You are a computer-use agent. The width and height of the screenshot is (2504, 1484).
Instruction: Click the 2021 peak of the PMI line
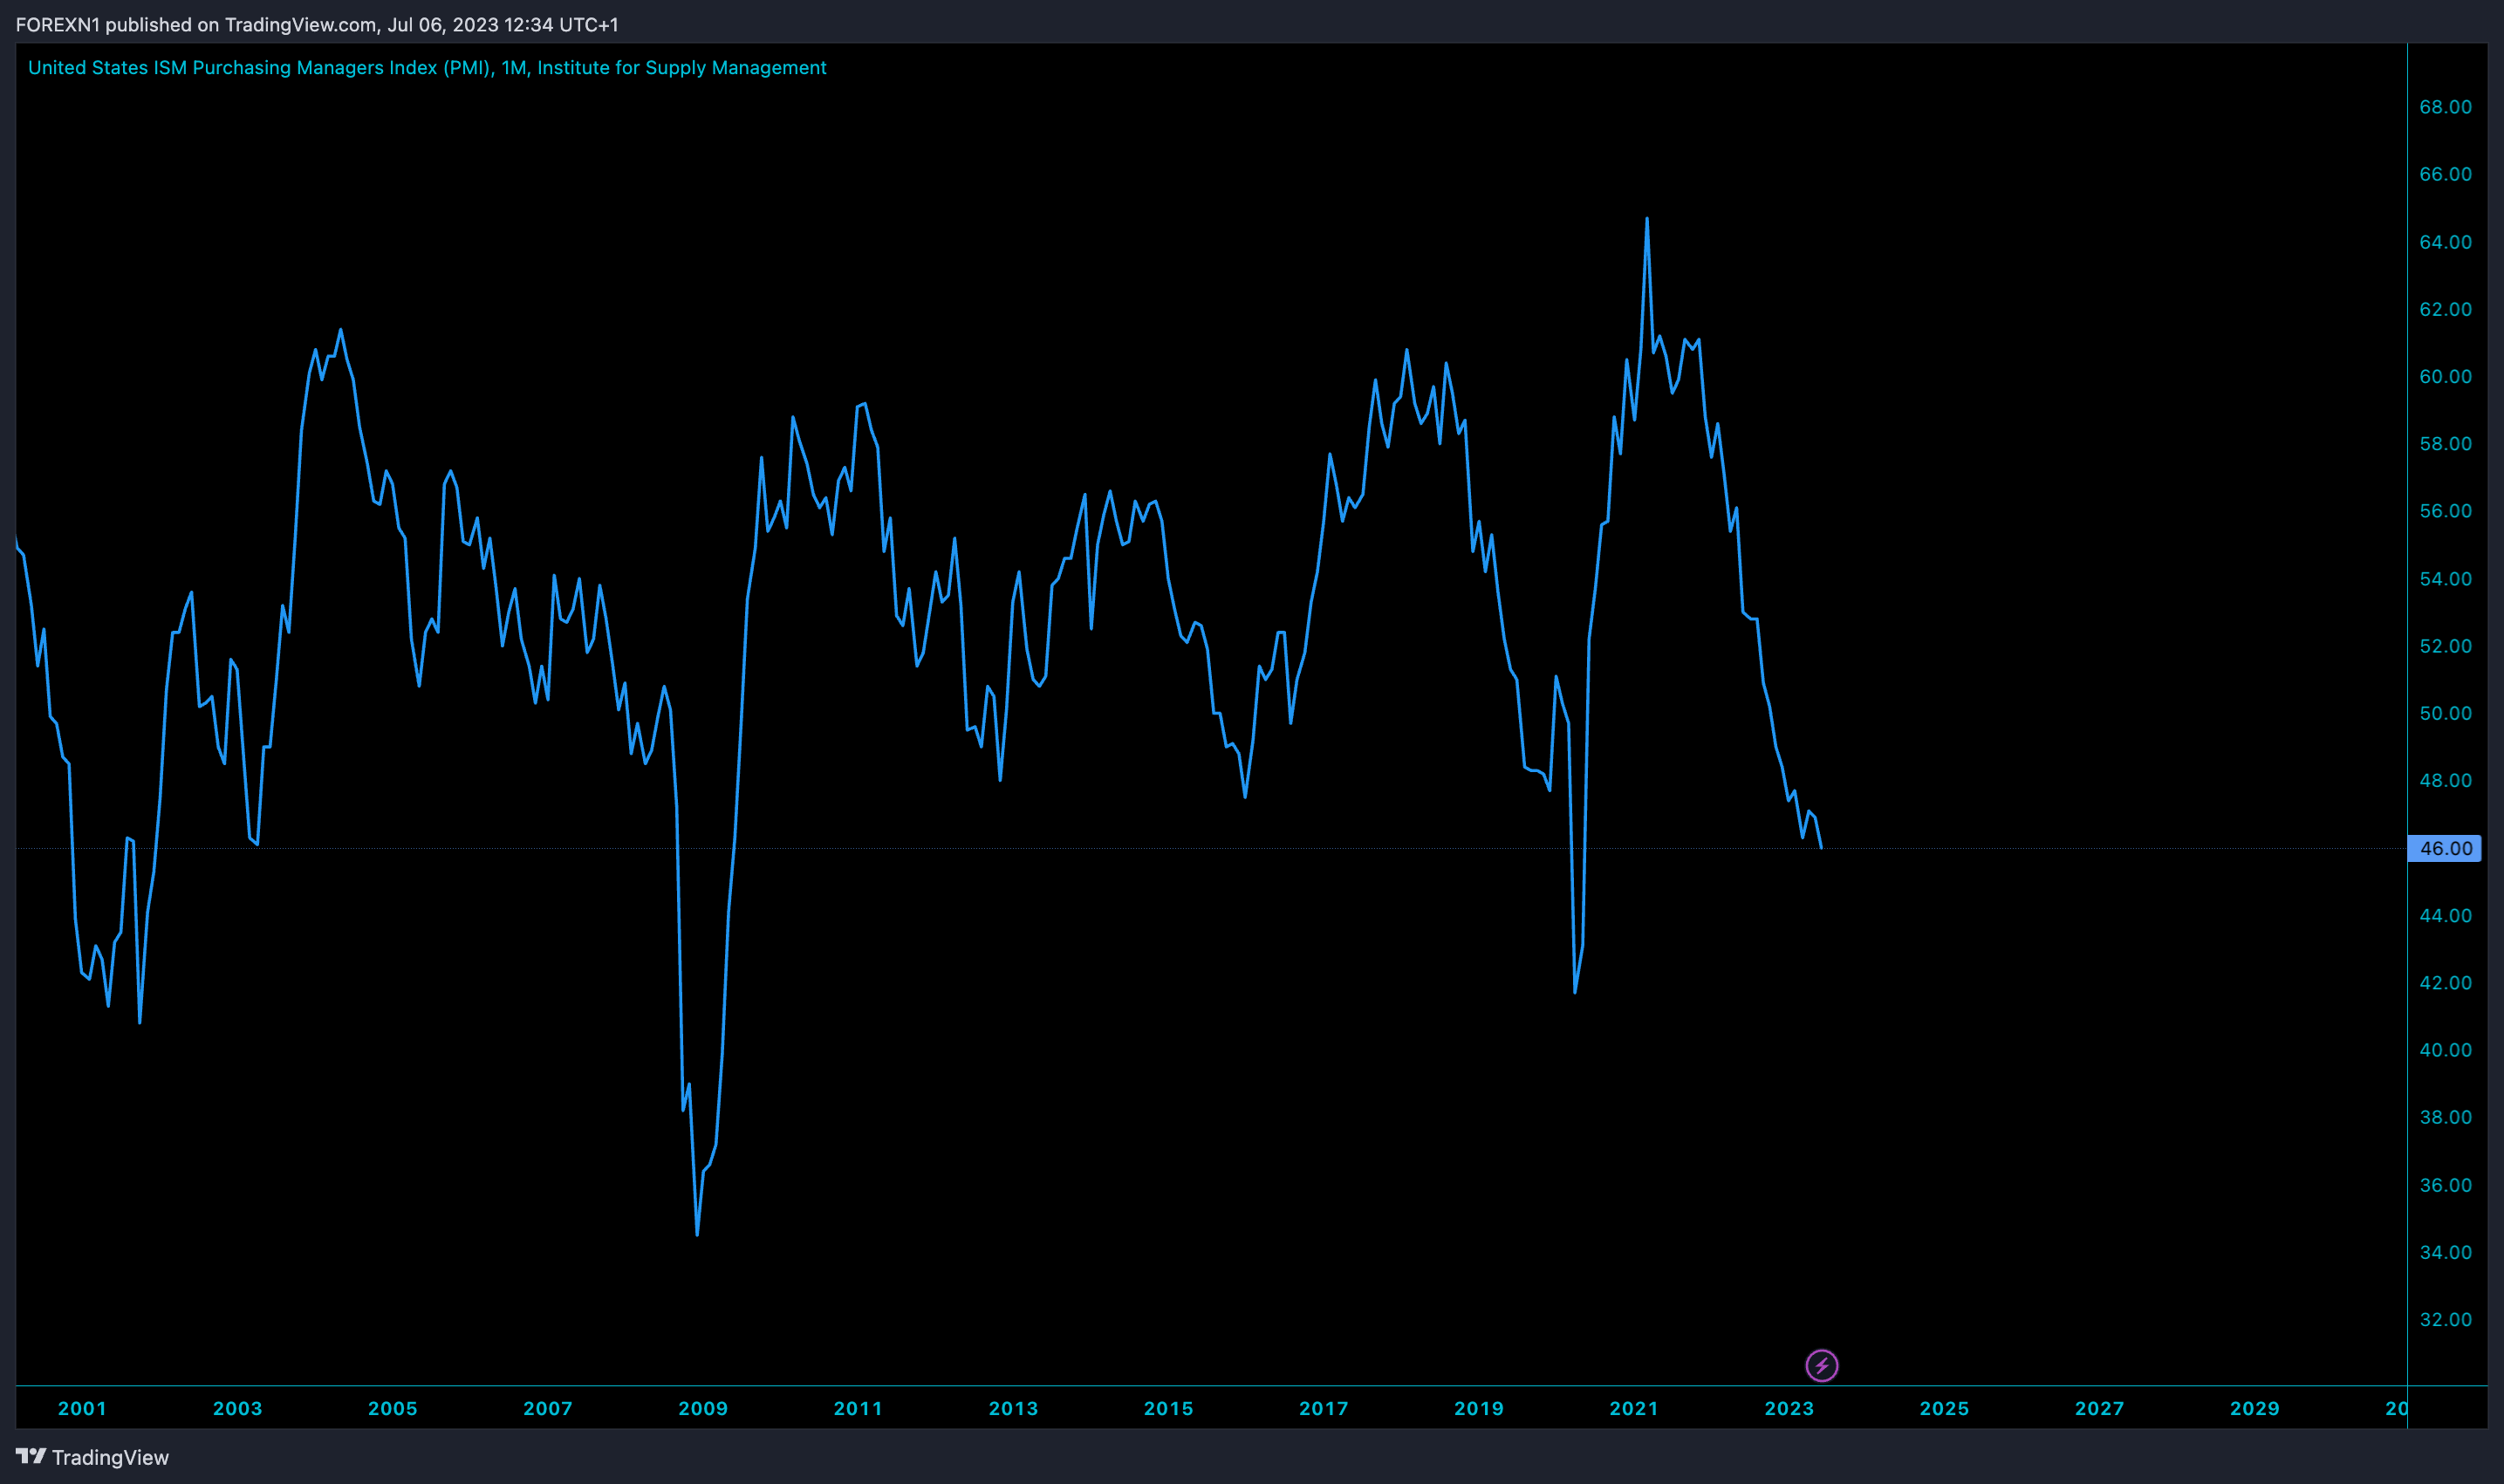point(1647,219)
